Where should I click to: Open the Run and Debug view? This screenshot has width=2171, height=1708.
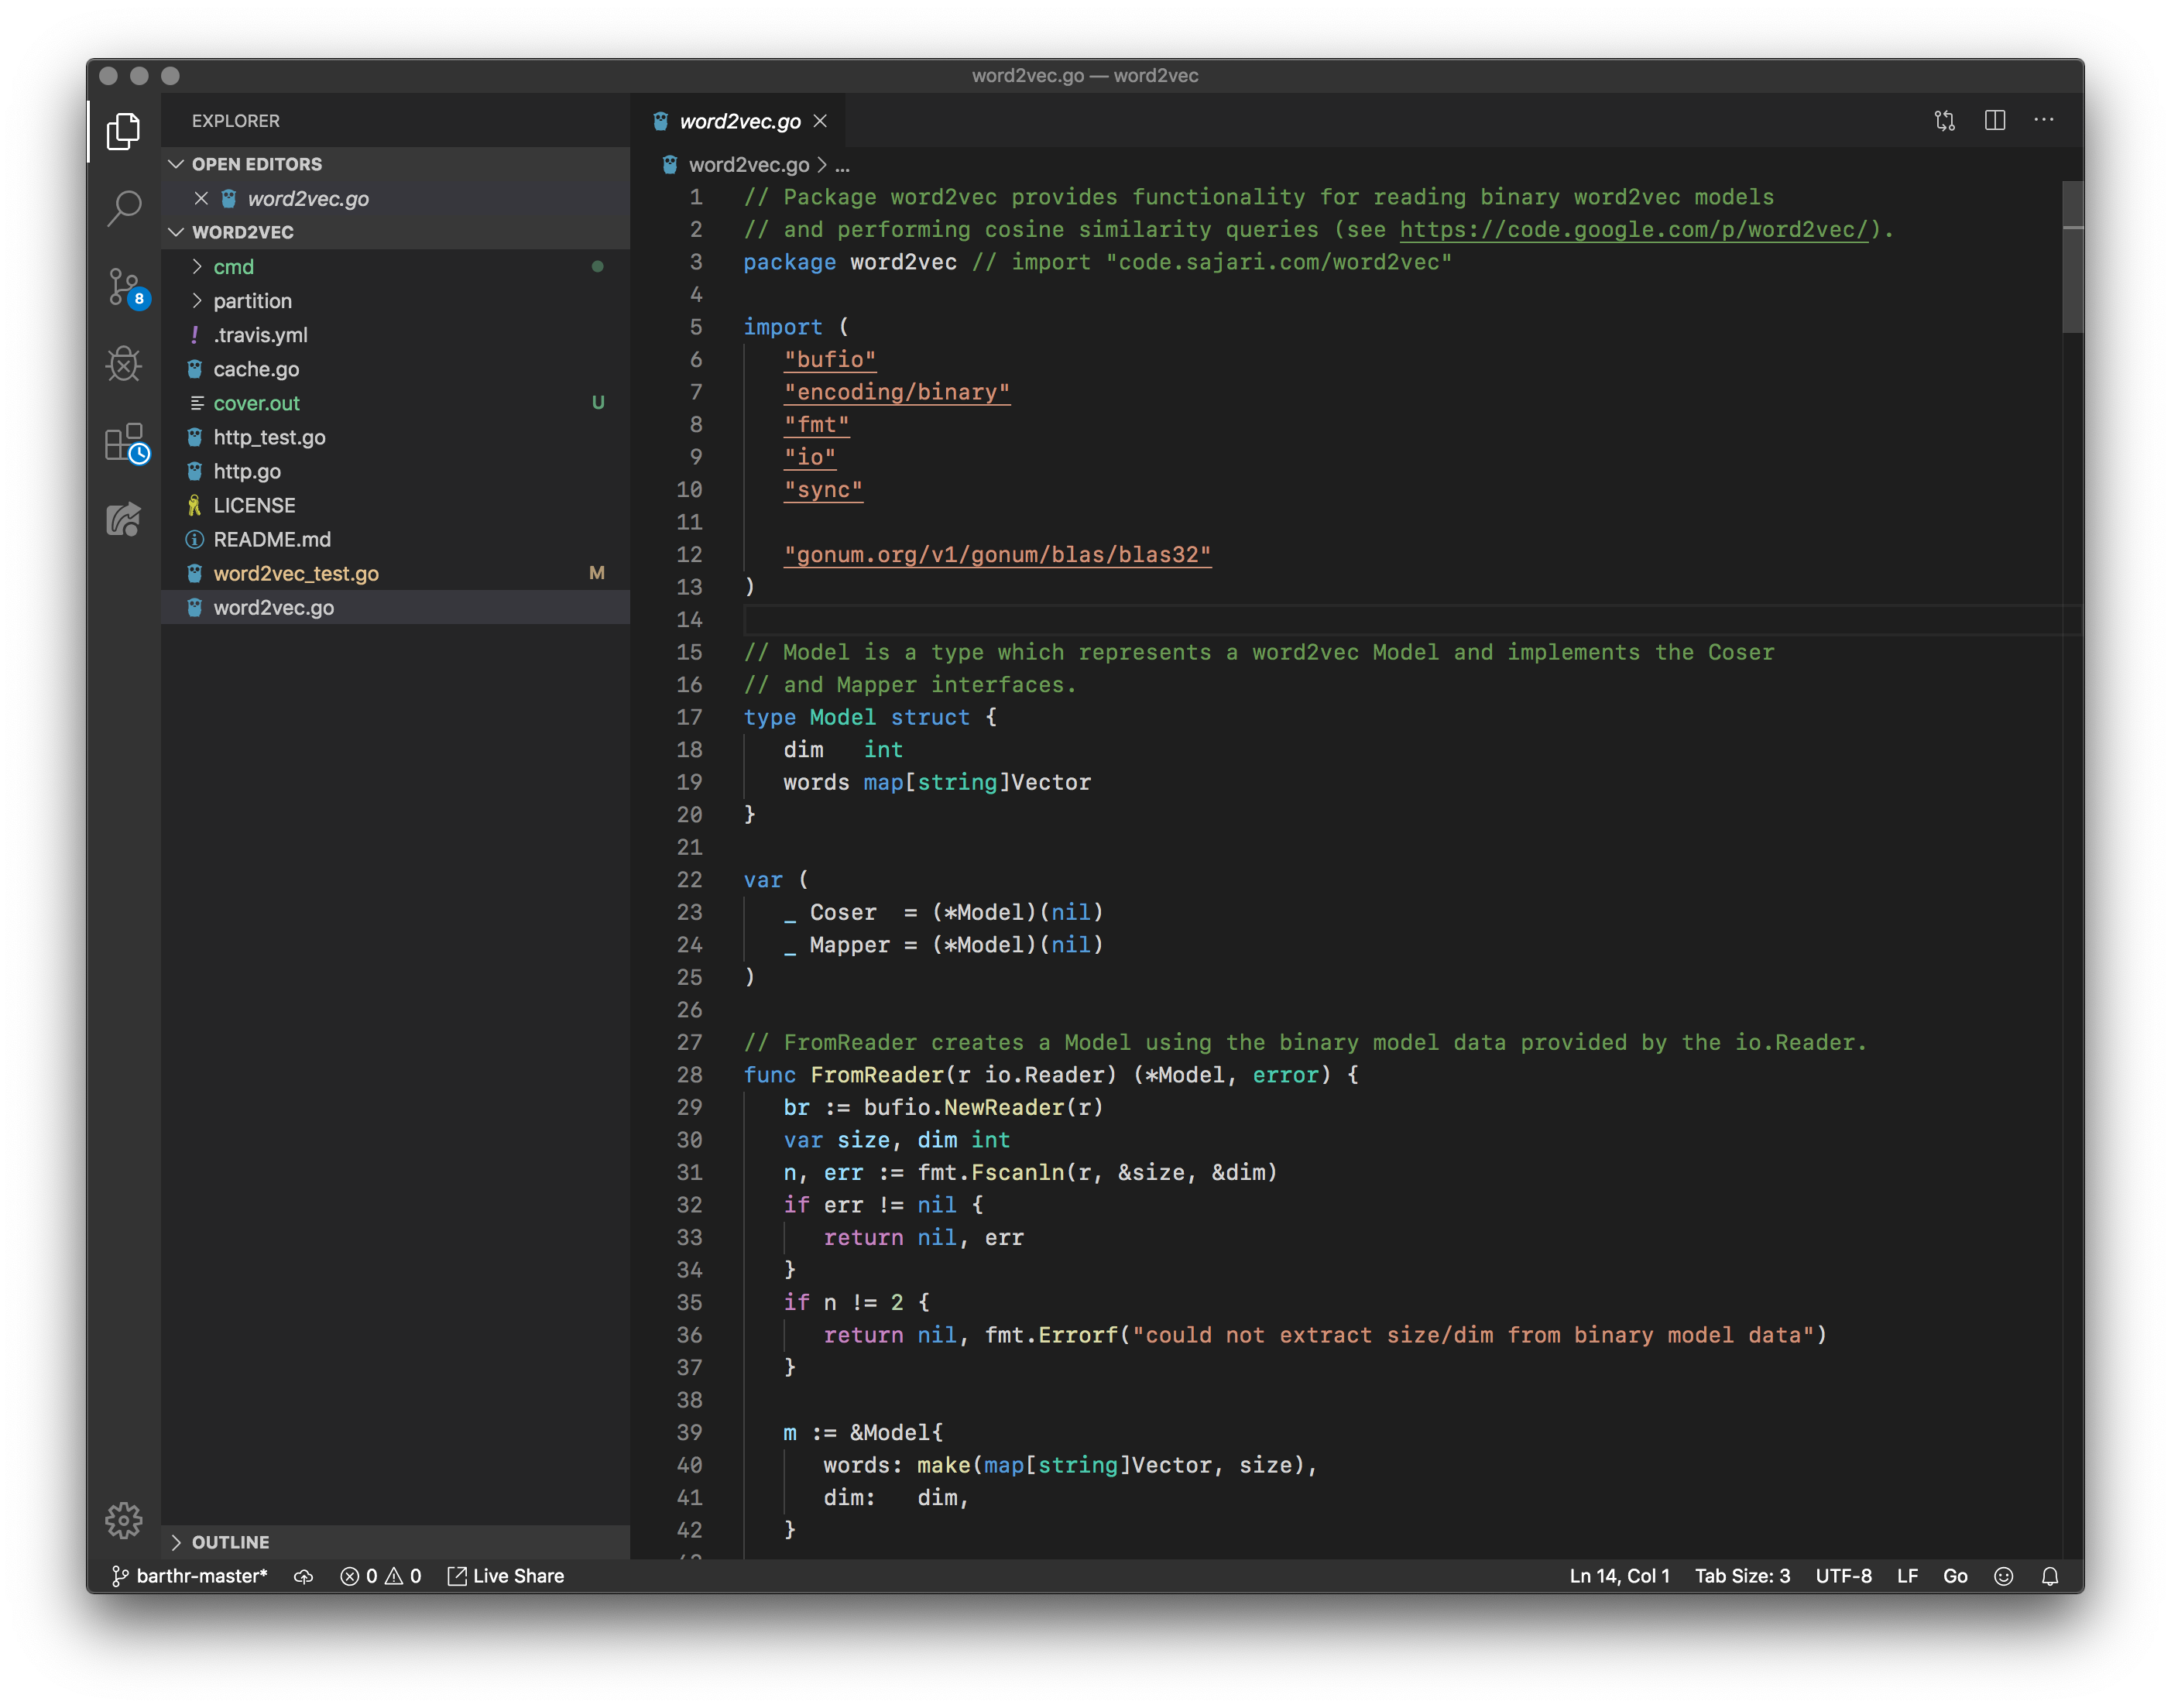[x=124, y=364]
